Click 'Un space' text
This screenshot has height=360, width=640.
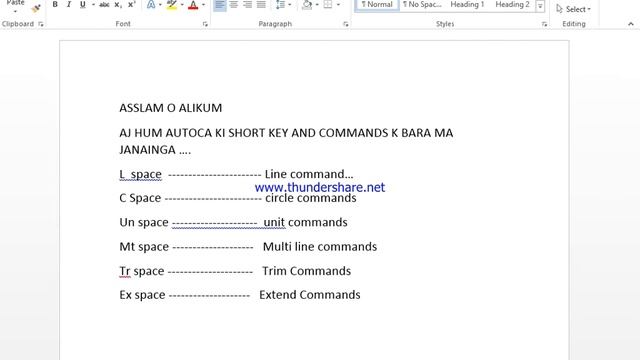144,222
